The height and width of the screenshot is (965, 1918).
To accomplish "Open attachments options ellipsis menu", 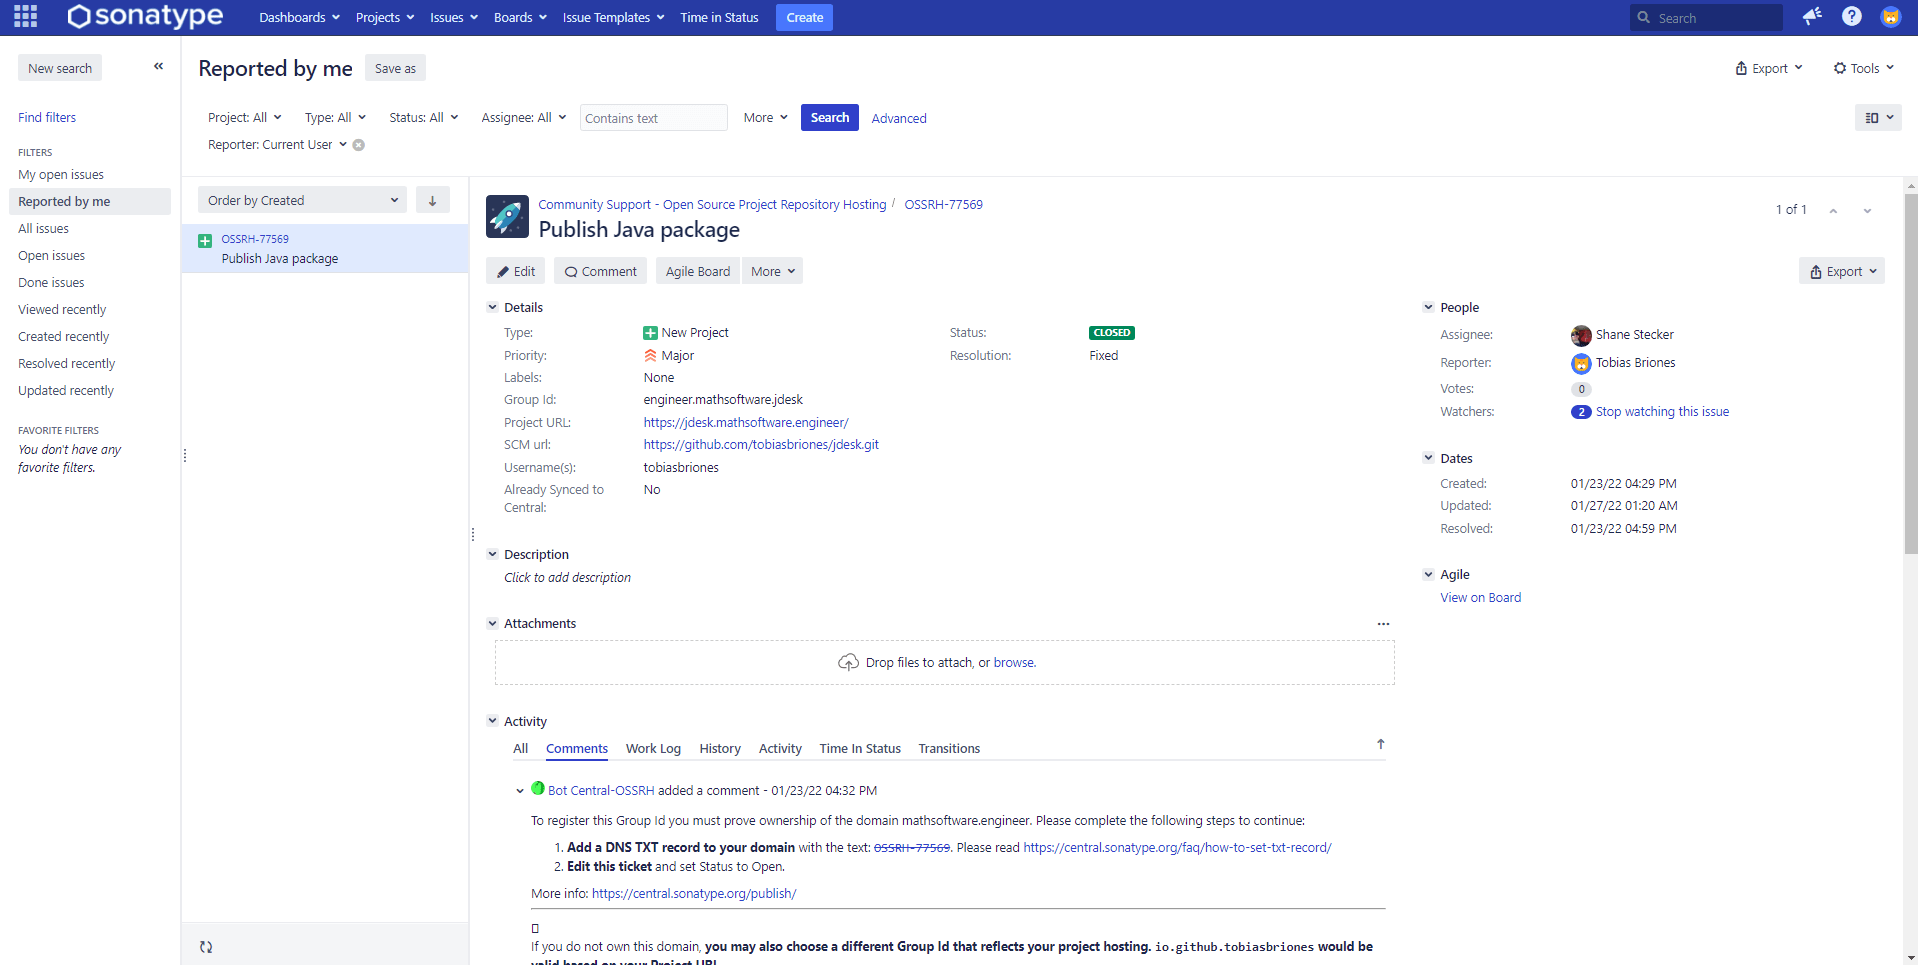I will tap(1383, 624).
